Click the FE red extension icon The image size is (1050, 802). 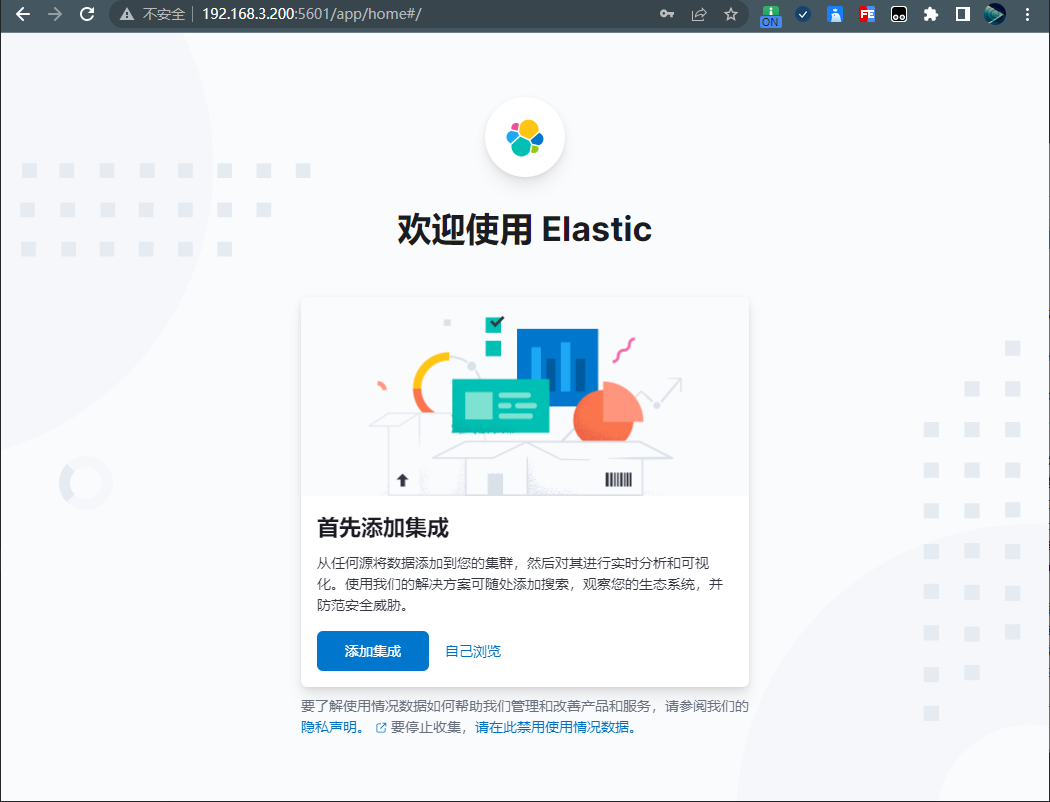[x=867, y=15]
